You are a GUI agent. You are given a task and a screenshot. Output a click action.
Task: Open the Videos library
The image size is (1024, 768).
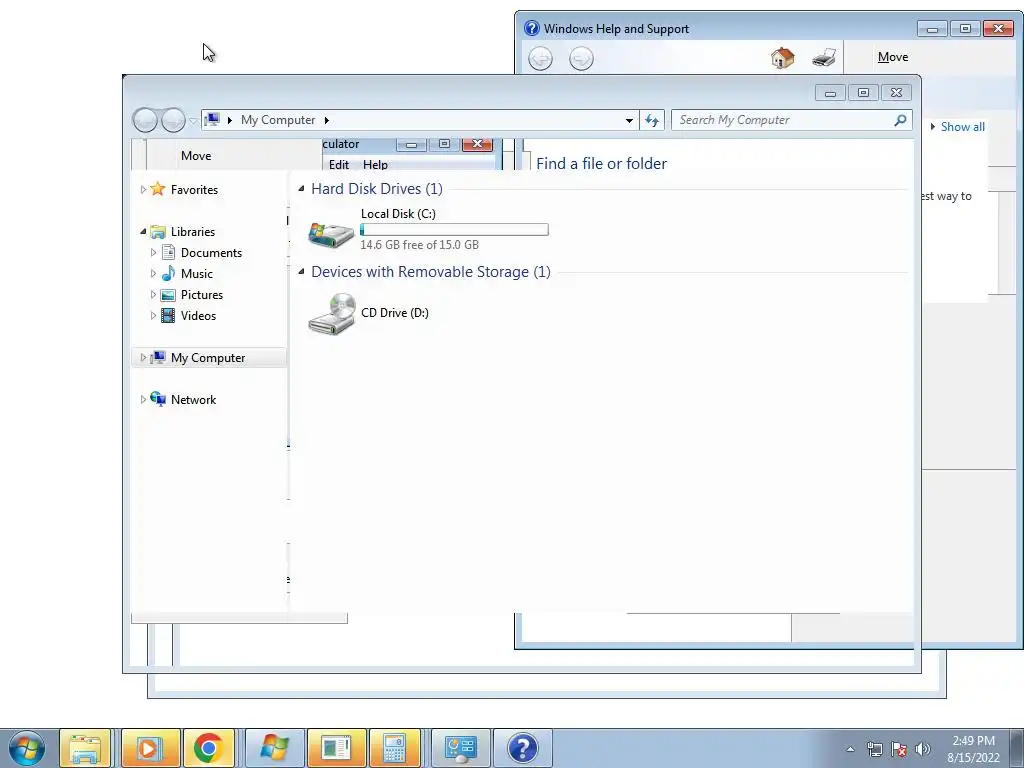coord(198,315)
